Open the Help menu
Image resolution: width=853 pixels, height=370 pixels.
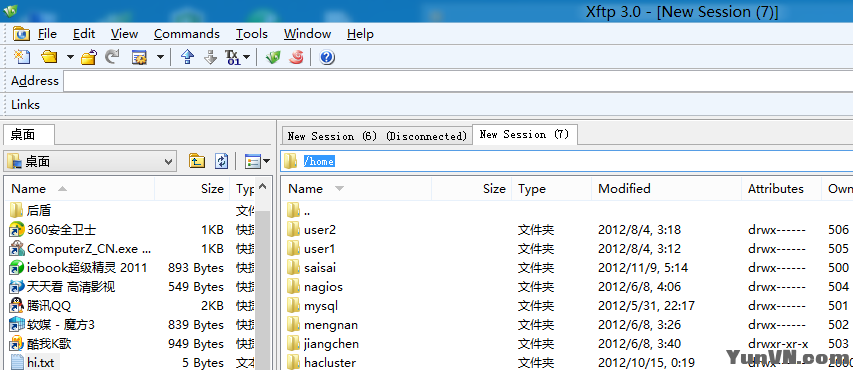[360, 34]
